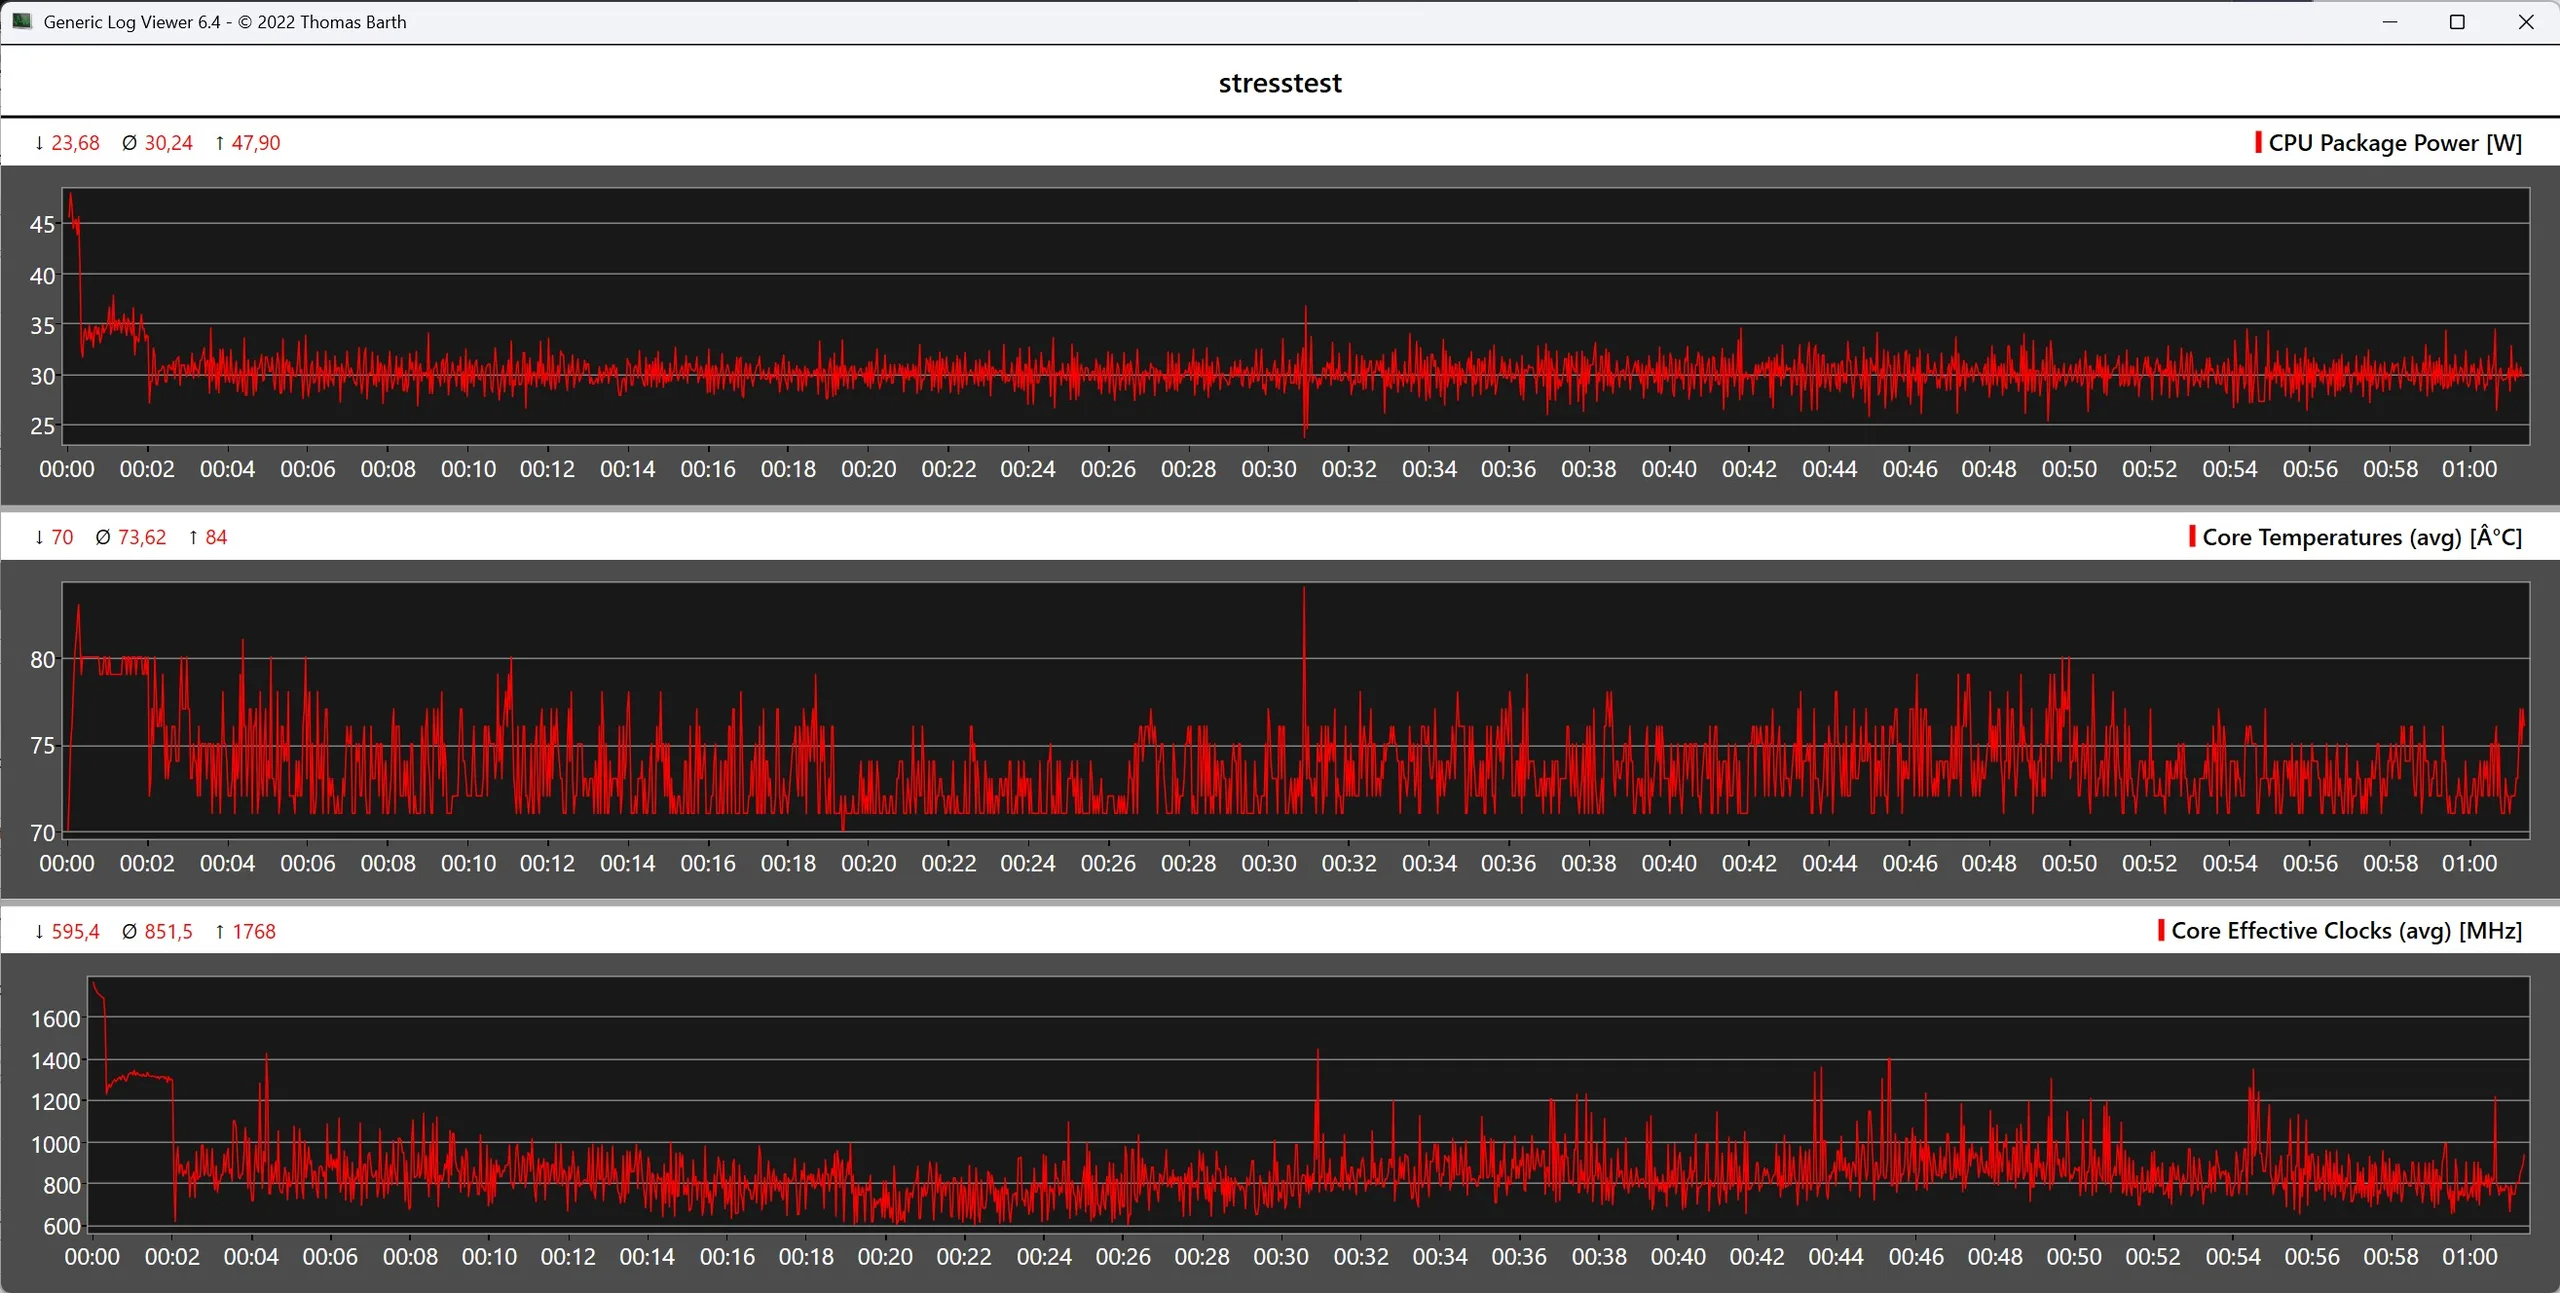Viewport: 2560px width, 1293px height.
Task: Click the 00:20 marker on temperature chart axis
Action: coord(868,863)
